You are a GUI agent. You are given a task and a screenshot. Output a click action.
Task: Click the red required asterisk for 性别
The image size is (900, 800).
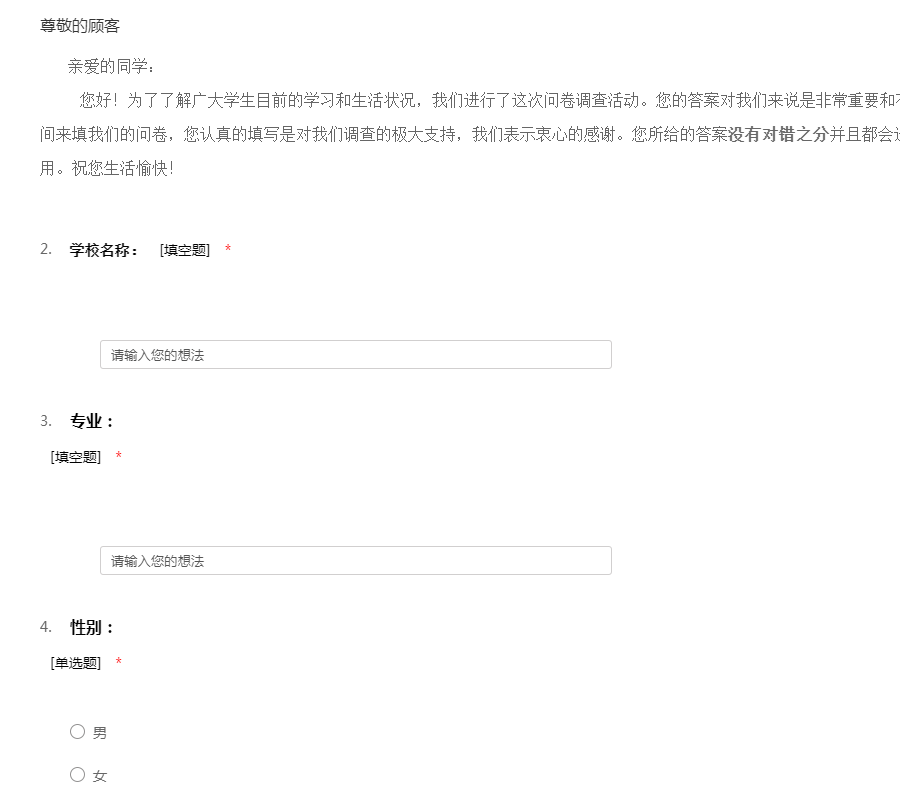coord(119,661)
